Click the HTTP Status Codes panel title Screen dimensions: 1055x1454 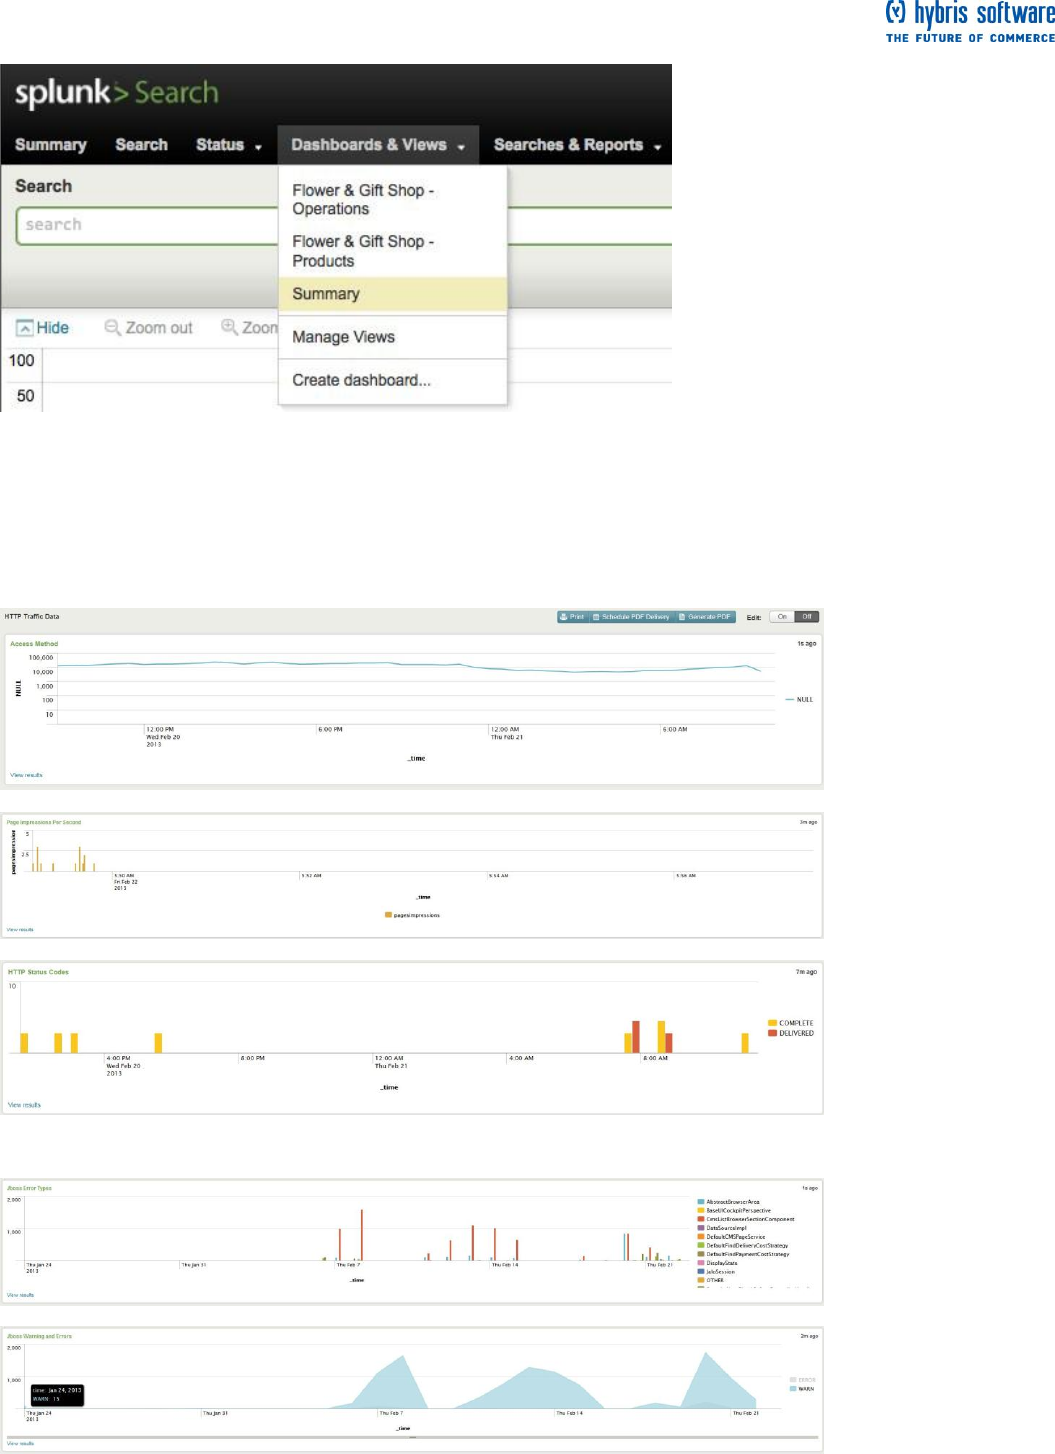(x=38, y=972)
